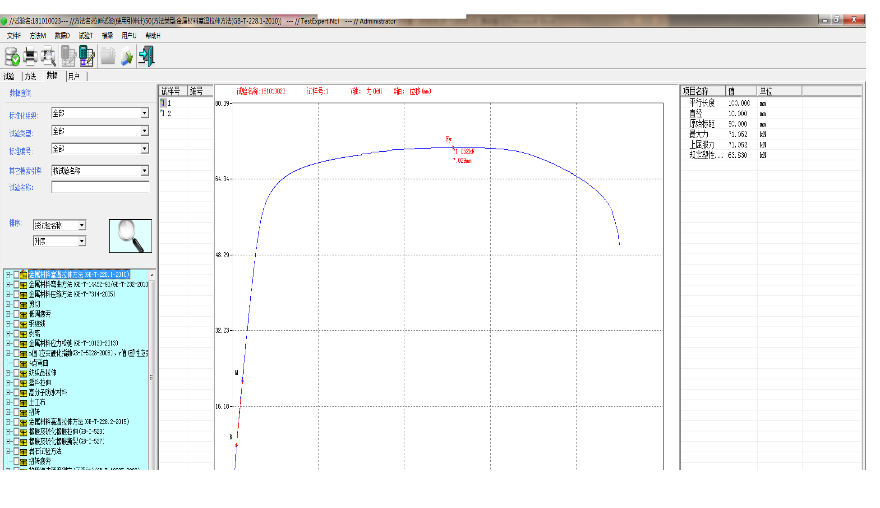The width and height of the screenshot is (880, 508).
Task: Tick checkbox for GB-T-7314-2005 compression method
Action: click(16, 294)
